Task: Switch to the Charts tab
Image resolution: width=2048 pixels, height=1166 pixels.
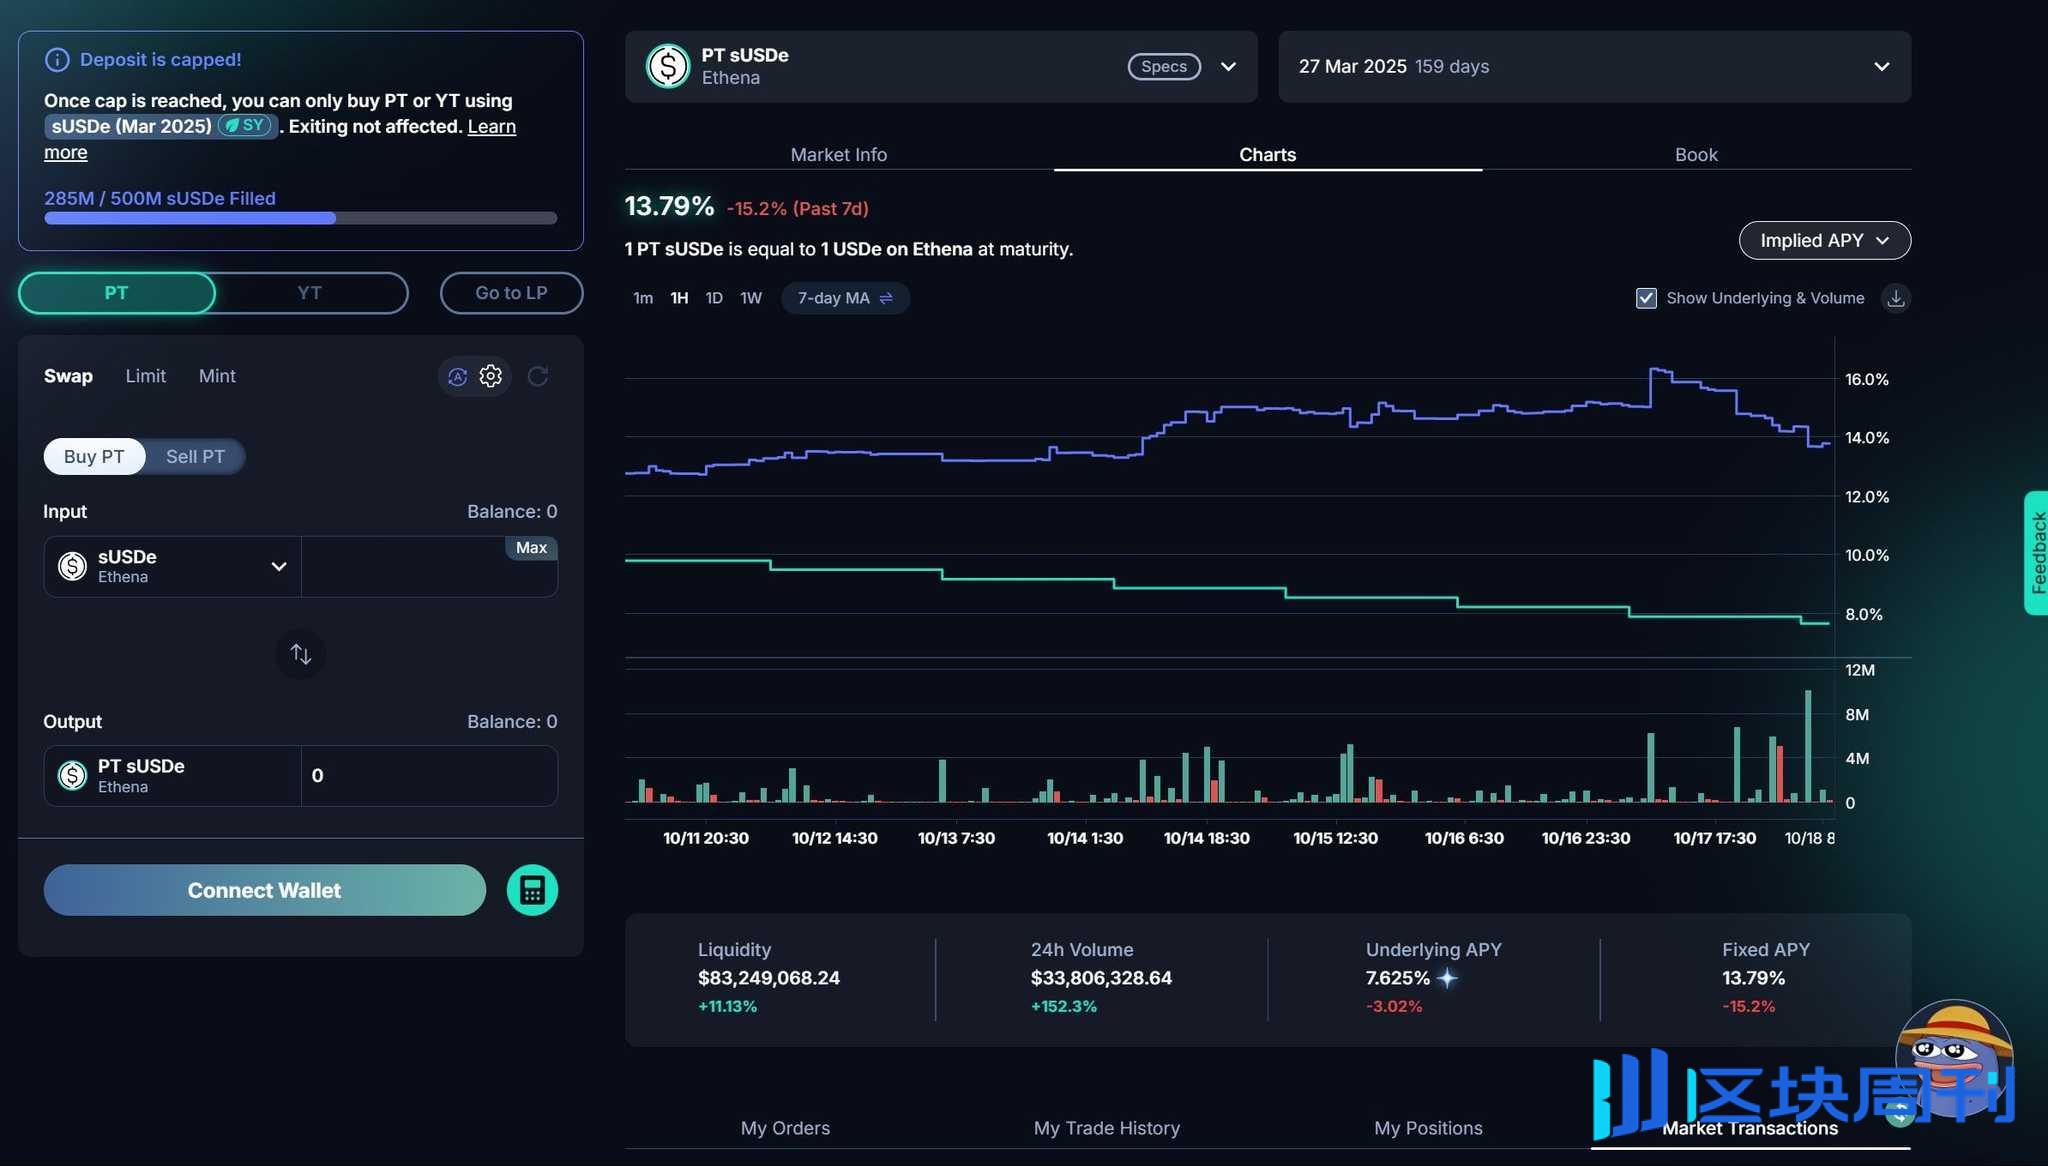Action: pos(1267,155)
